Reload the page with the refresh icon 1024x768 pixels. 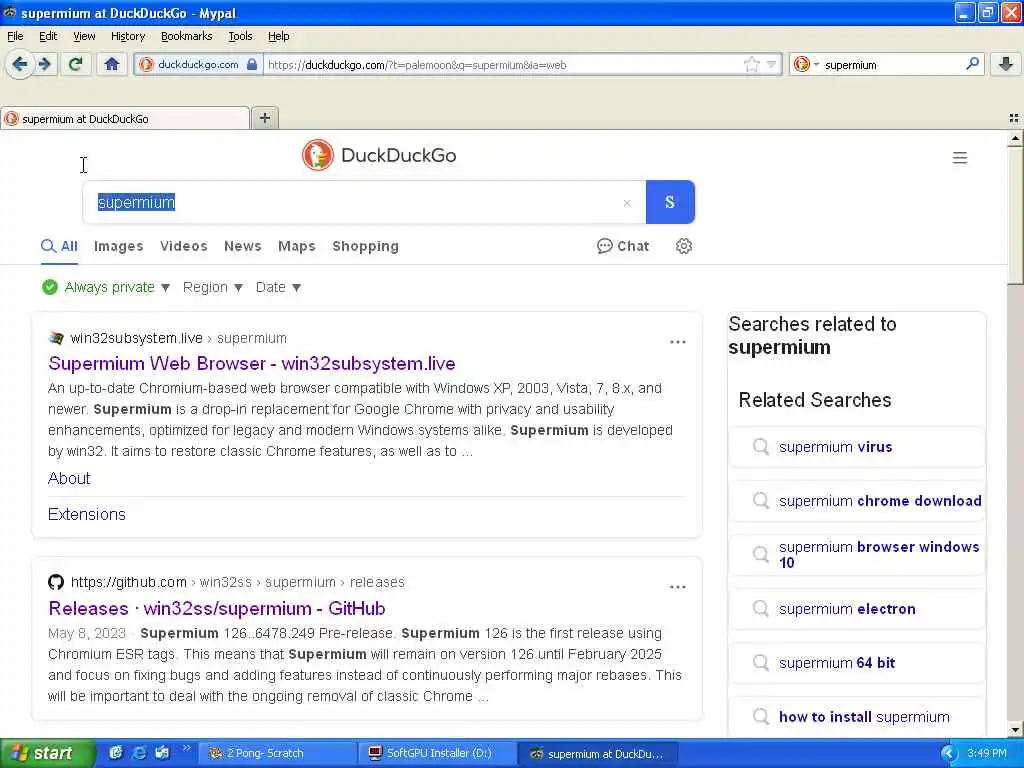(x=76, y=65)
